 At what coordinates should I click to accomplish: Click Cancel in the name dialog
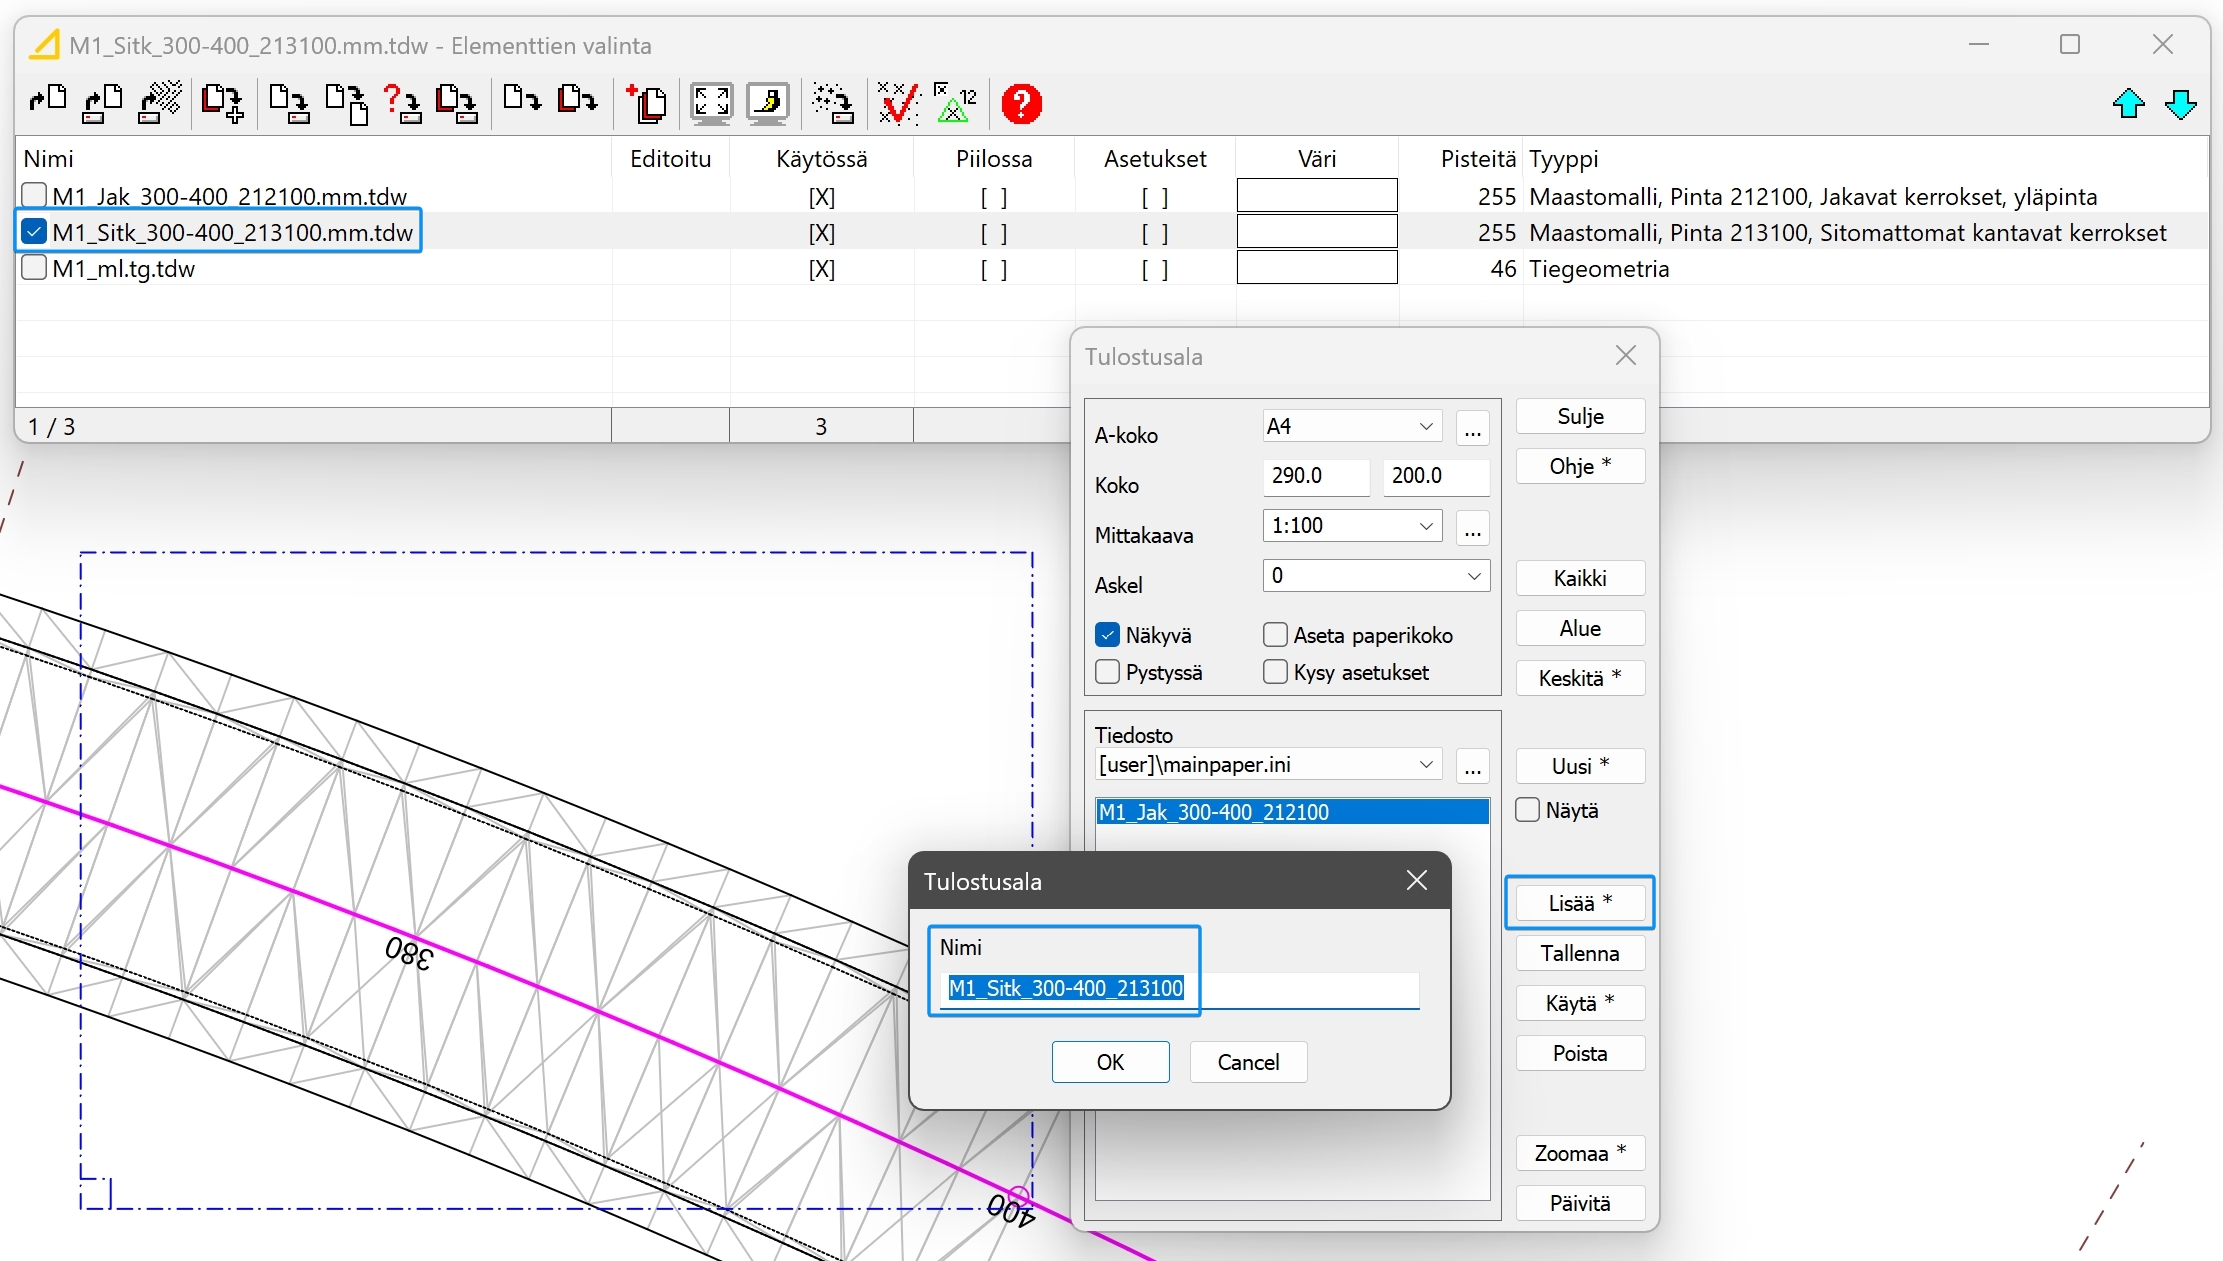[1248, 1062]
